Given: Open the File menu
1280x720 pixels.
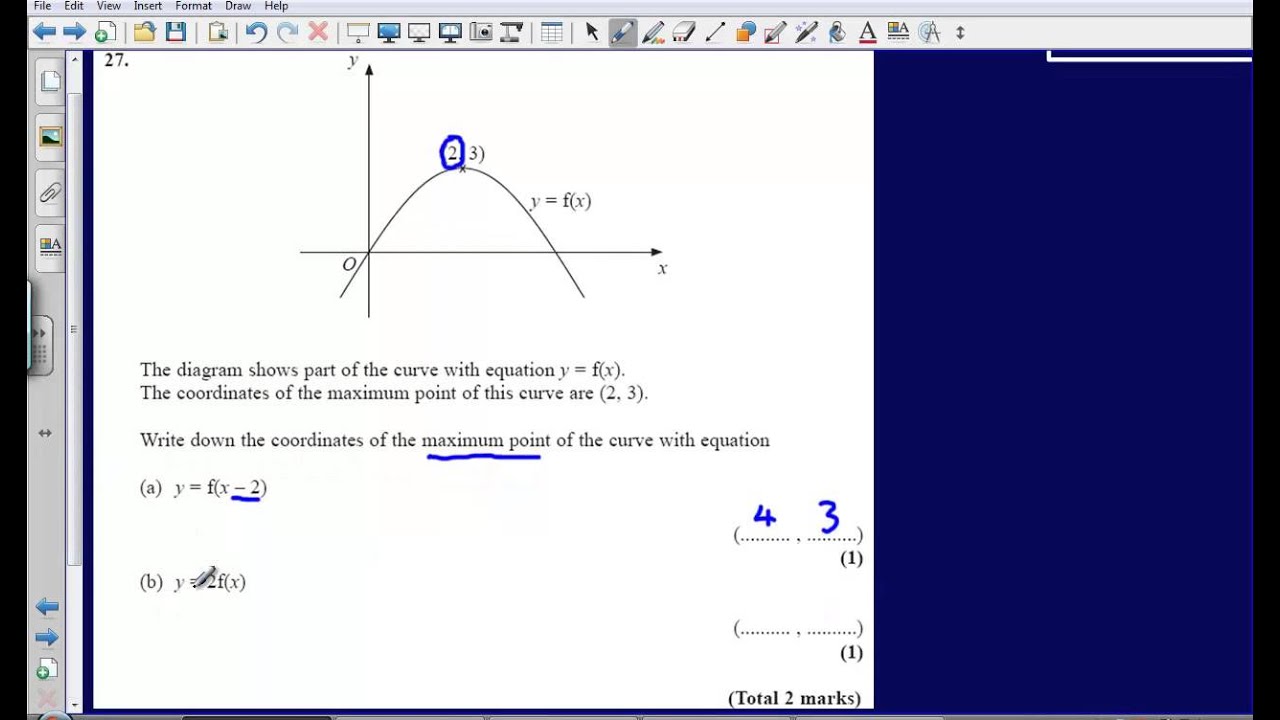Looking at the screenshot, I should tap(42, 6).
